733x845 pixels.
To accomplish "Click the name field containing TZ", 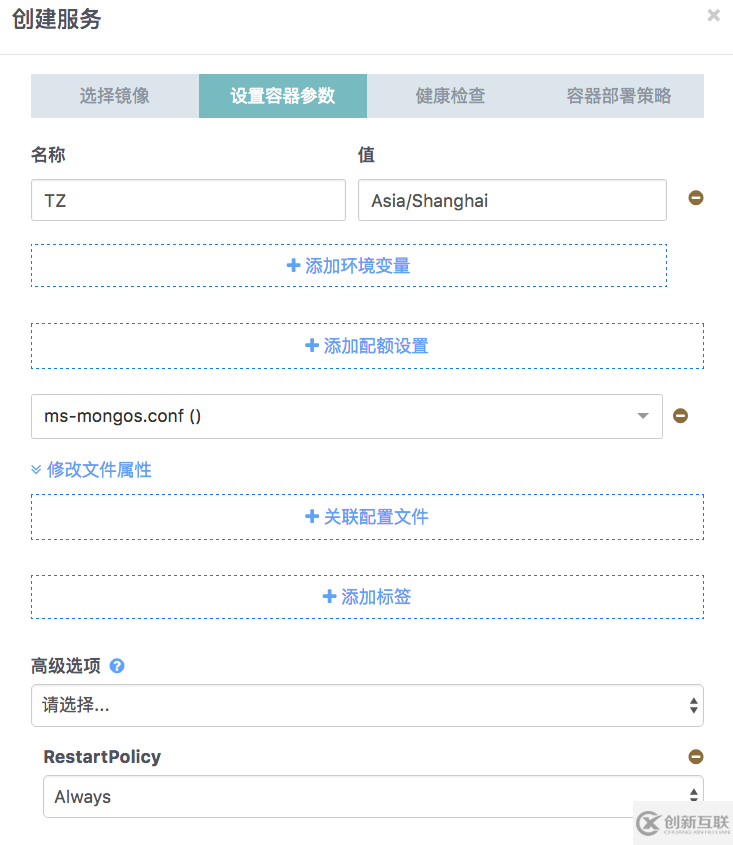I will (x=188, y=200).
